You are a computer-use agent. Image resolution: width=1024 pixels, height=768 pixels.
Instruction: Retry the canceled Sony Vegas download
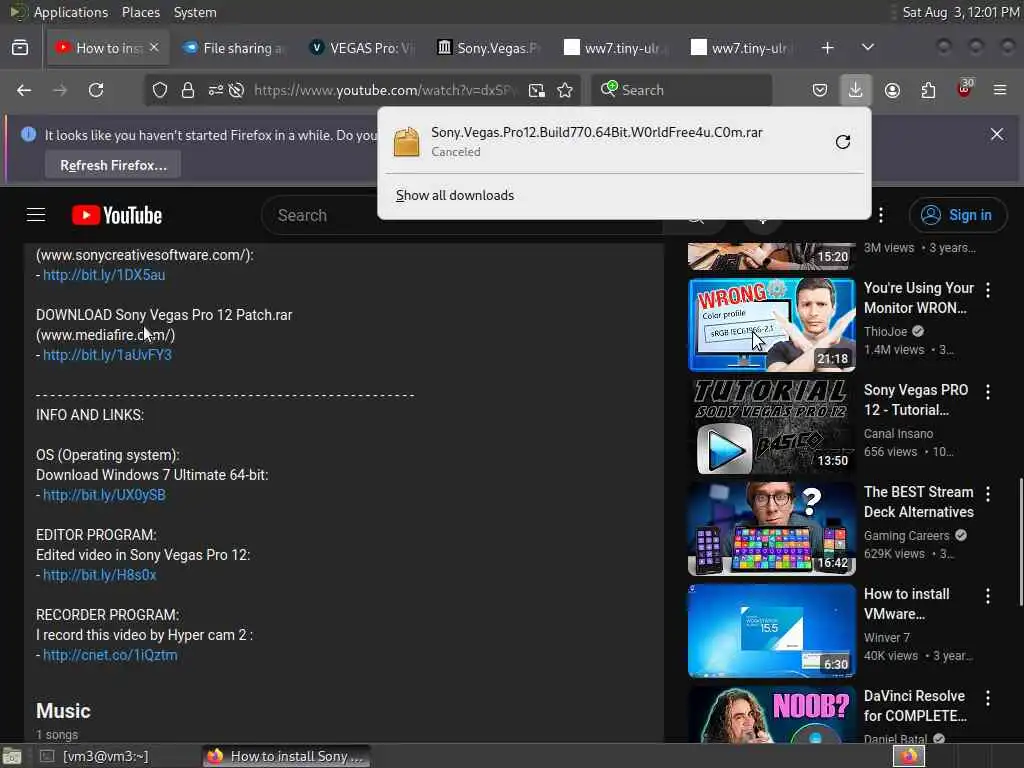(843, 142)
